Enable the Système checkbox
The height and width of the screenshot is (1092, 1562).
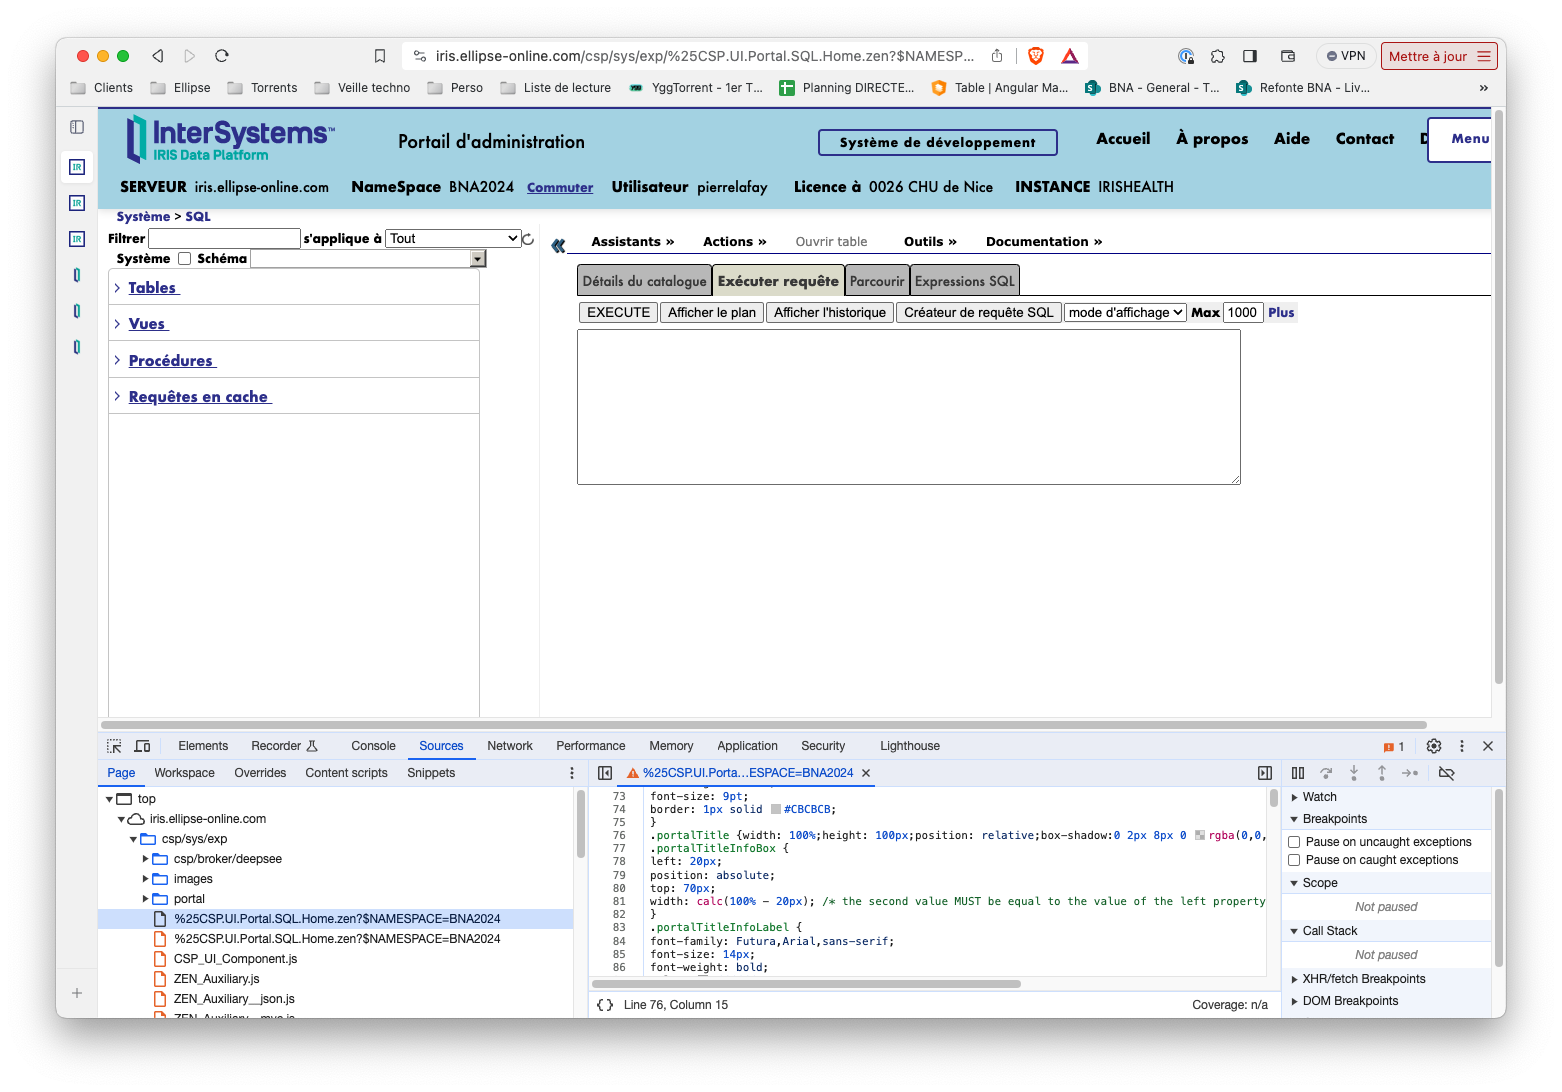coord(184,259)
